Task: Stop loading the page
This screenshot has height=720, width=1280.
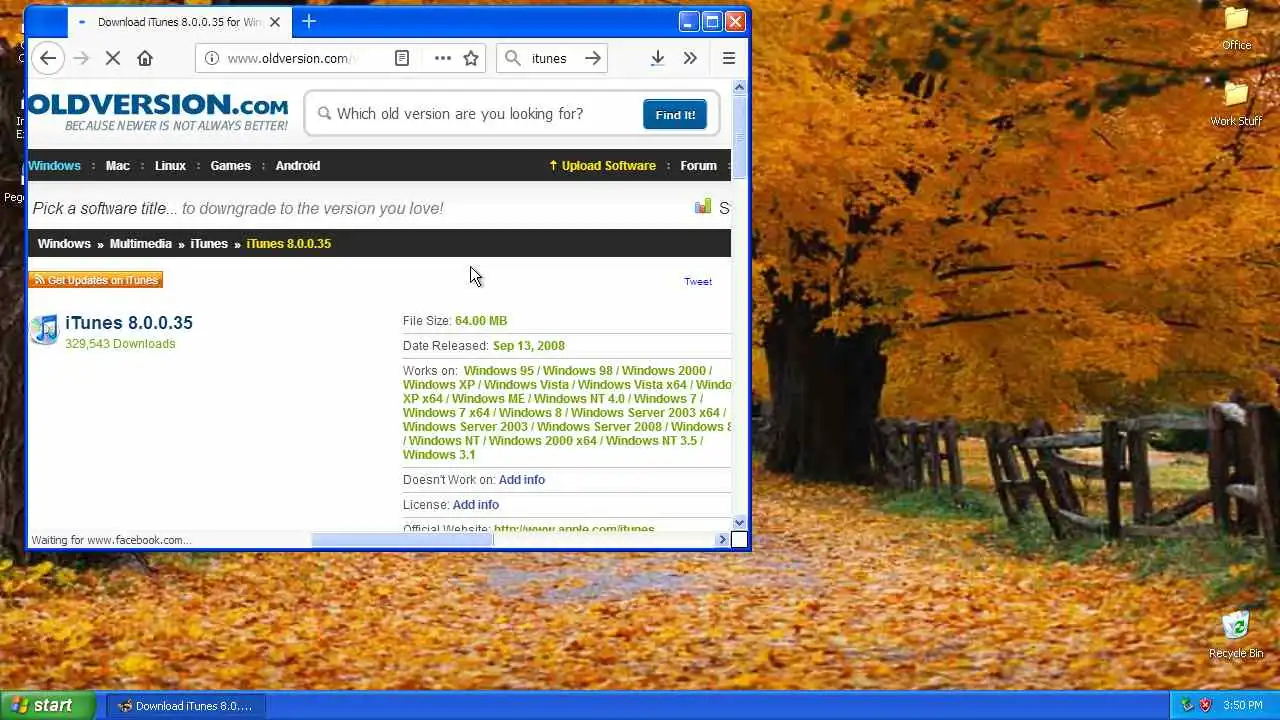Action: (x=112, y=58)
